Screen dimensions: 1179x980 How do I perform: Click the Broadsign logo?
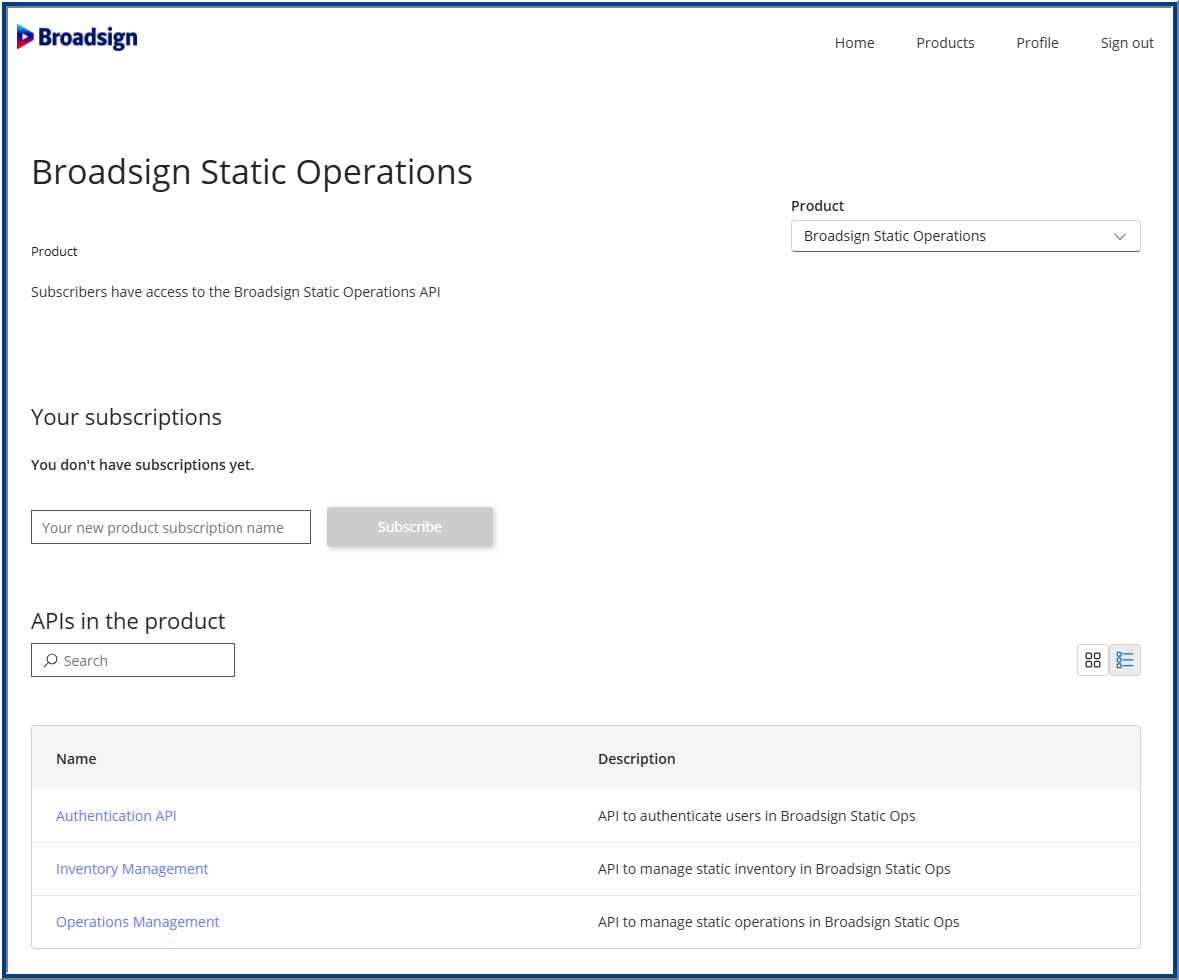[x=77, y=38]
